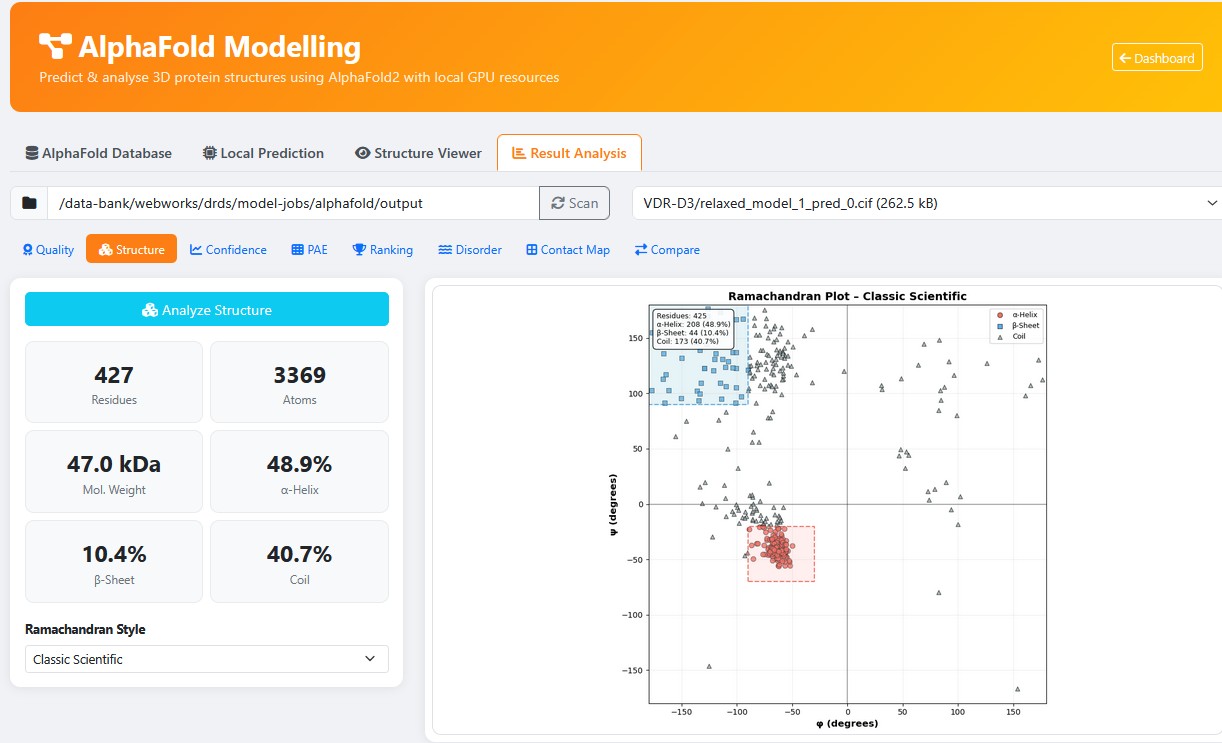Click the AlphaFold Modelling header title

219,47
